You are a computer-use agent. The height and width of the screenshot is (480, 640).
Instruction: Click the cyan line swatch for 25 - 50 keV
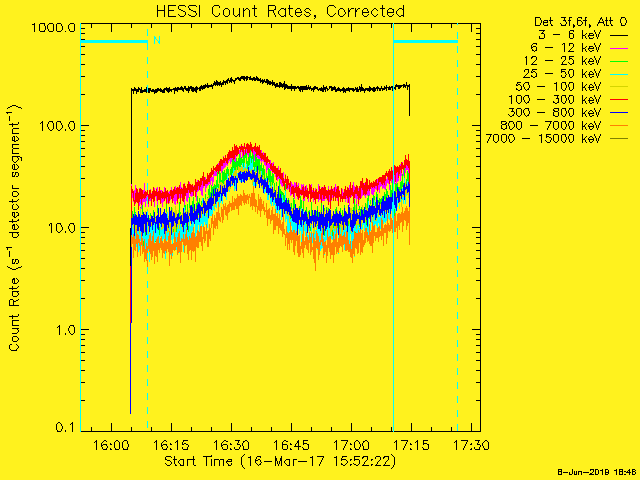619,75
